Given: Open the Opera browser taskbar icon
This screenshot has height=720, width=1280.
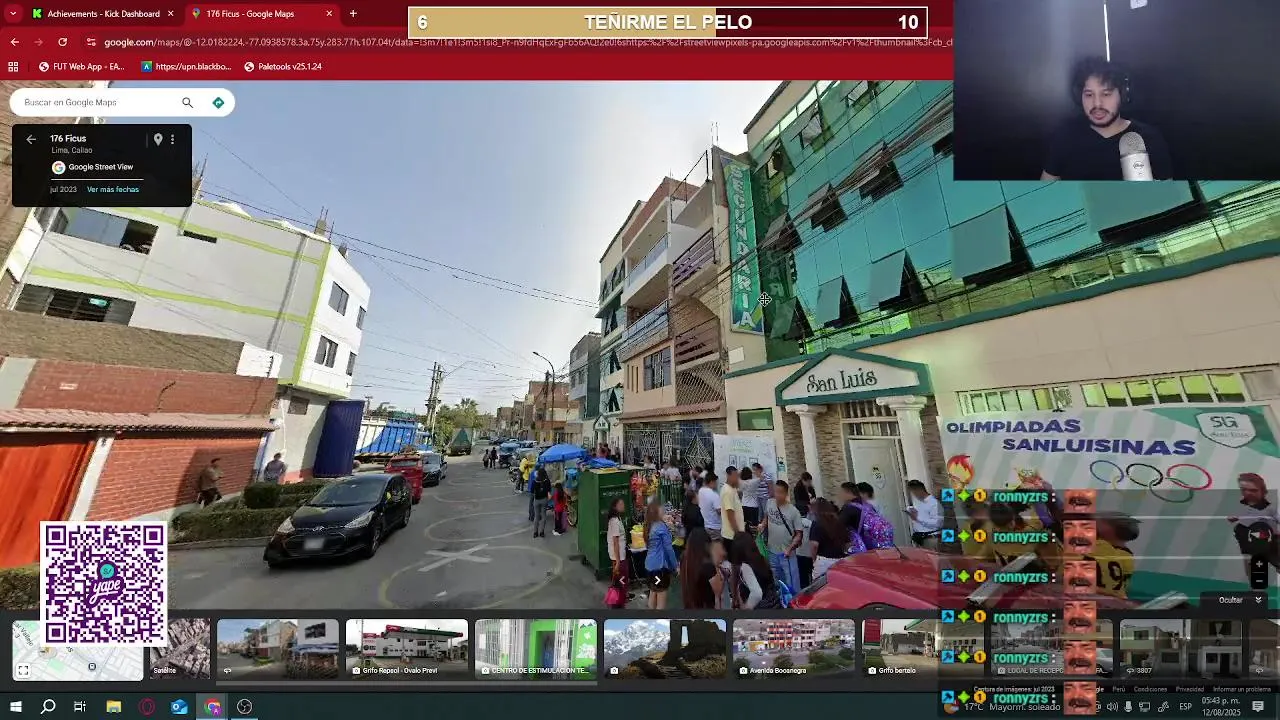Looking at the screenshot, I should point(147,707).
